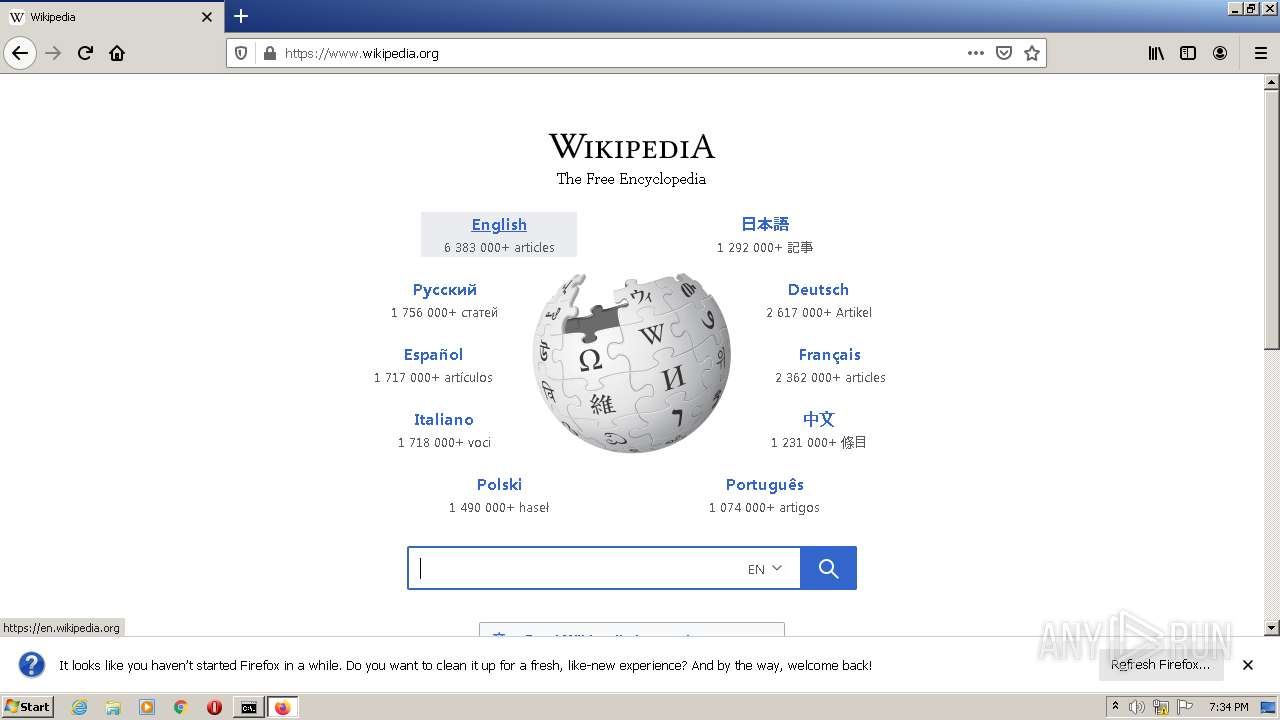Launch Chrome from the taskbar
This screenshot has width=1280, height=720.
click(x=181, y=707)
